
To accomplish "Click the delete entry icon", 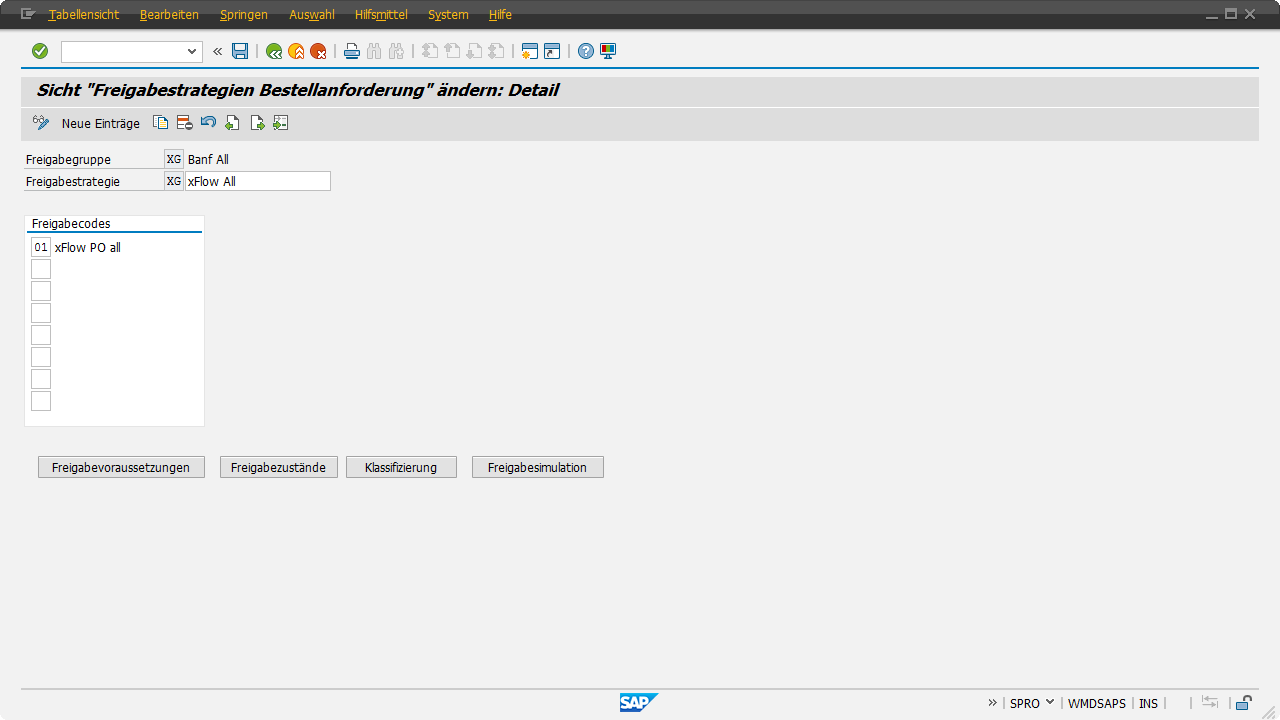I will pos(184,123).
